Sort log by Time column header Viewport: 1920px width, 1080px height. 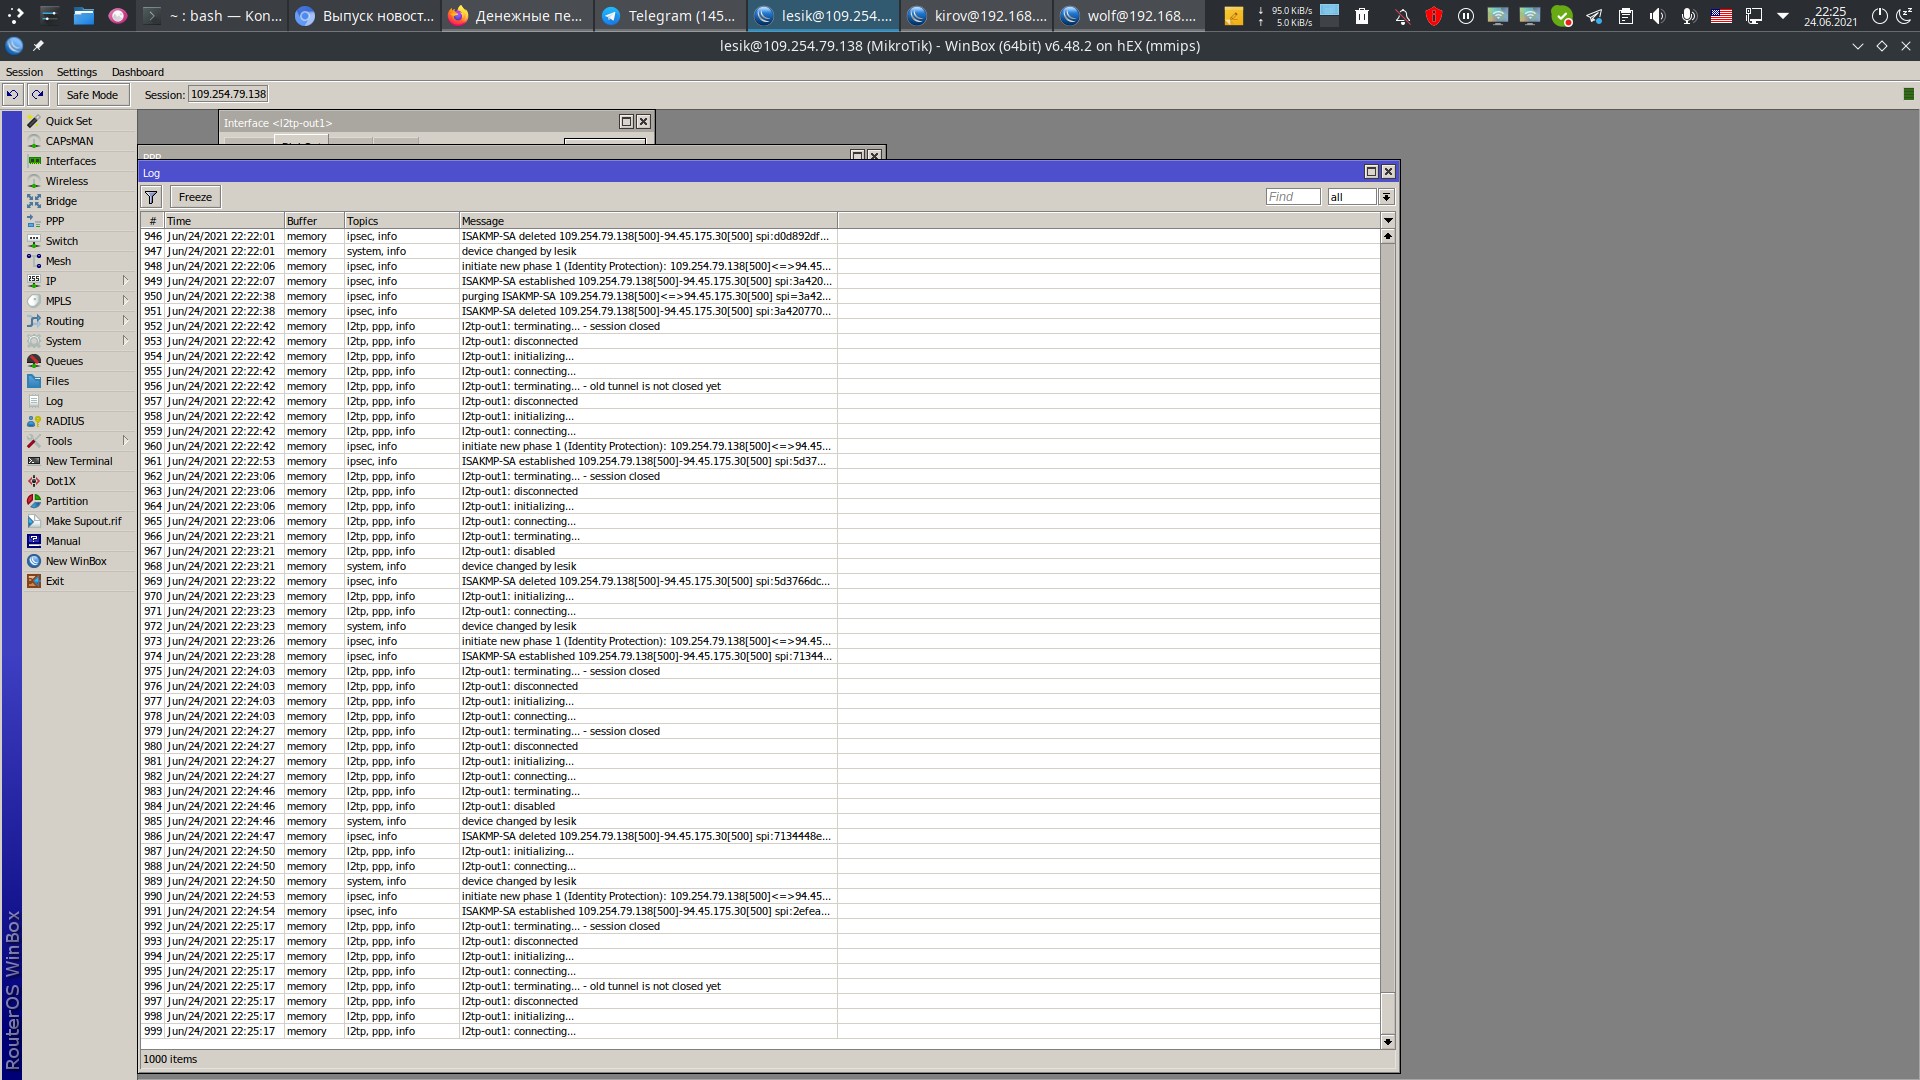224,221
